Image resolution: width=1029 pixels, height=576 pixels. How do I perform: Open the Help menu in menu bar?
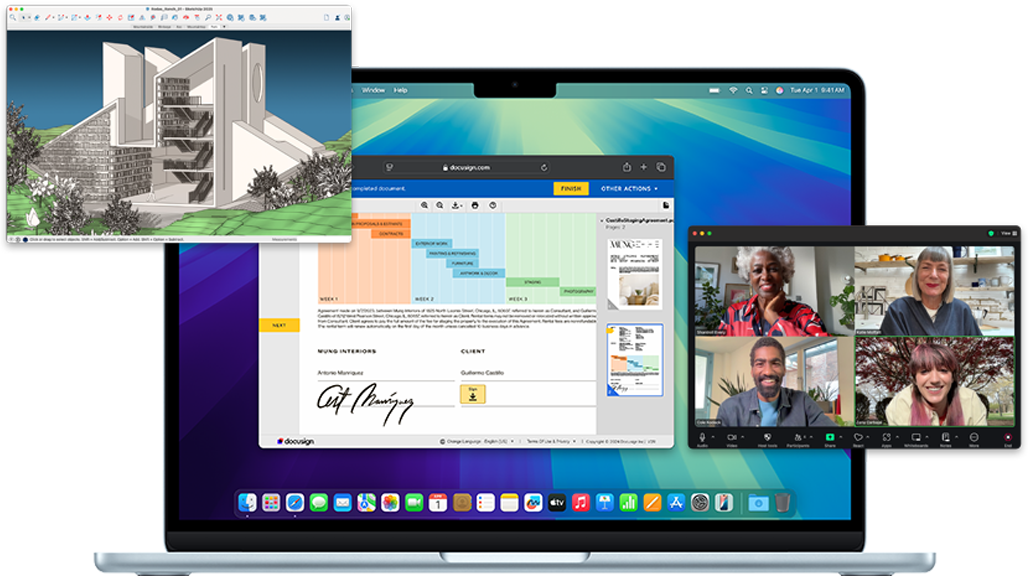click(400, 90)
